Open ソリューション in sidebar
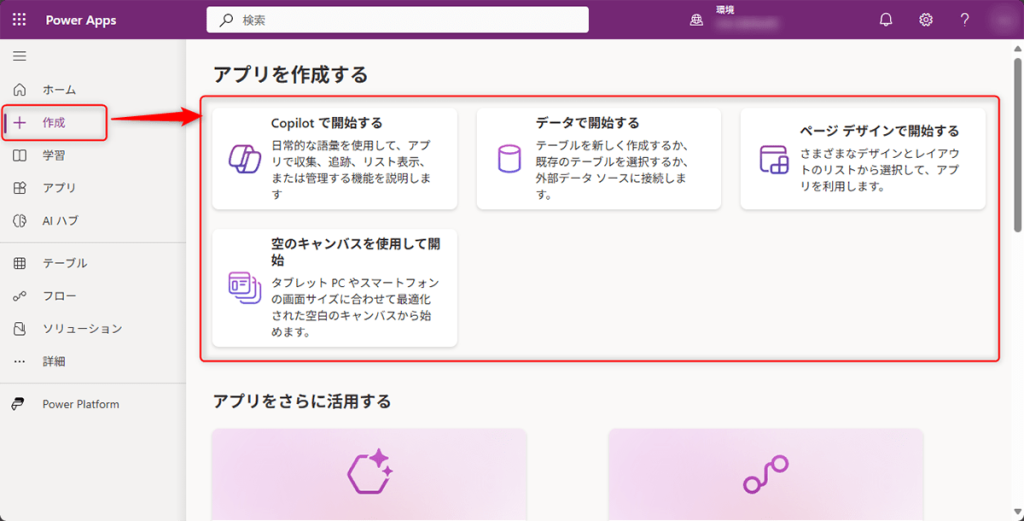This screenshot has height=521, width=1024. tap(82, 328)
